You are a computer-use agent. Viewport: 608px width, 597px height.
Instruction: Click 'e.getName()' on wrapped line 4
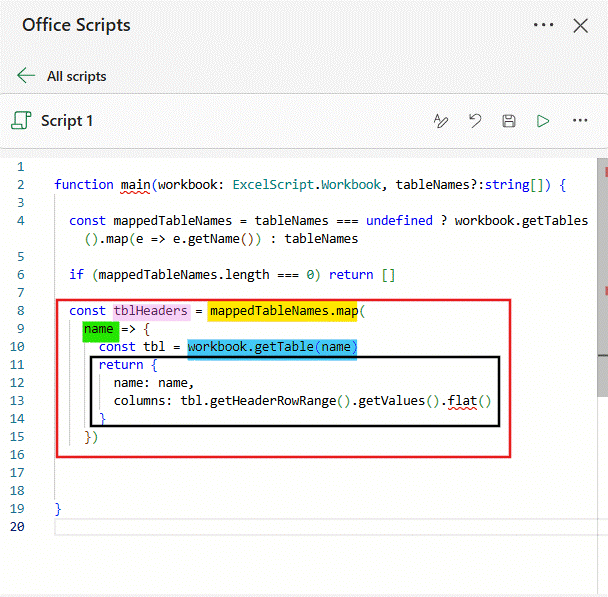click(213, 239)
